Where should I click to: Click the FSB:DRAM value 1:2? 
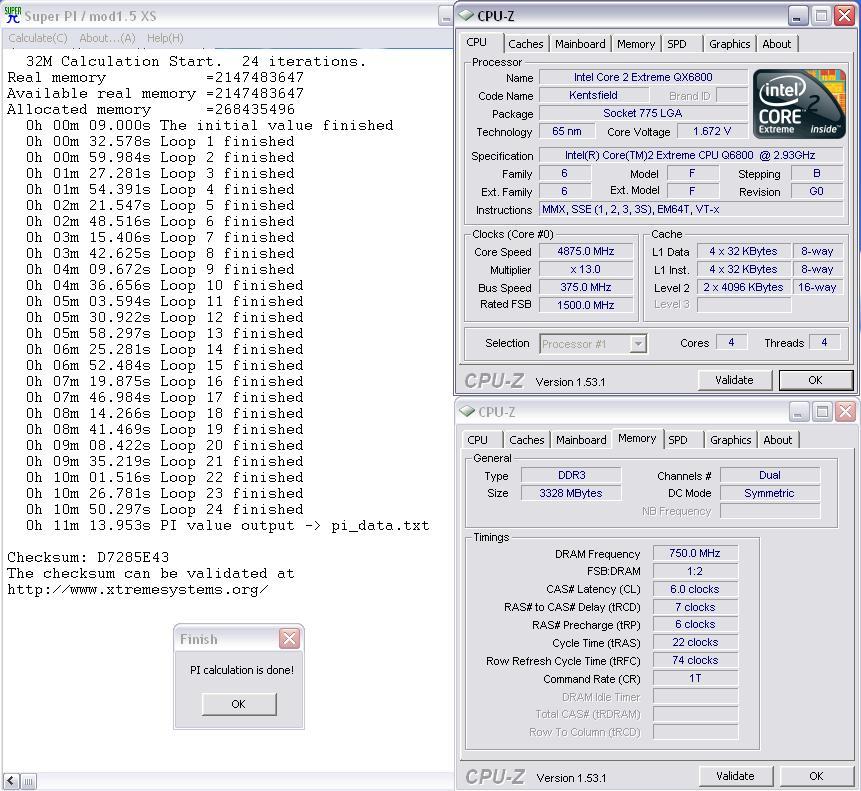pyautogui.click(x=695, y=571)
